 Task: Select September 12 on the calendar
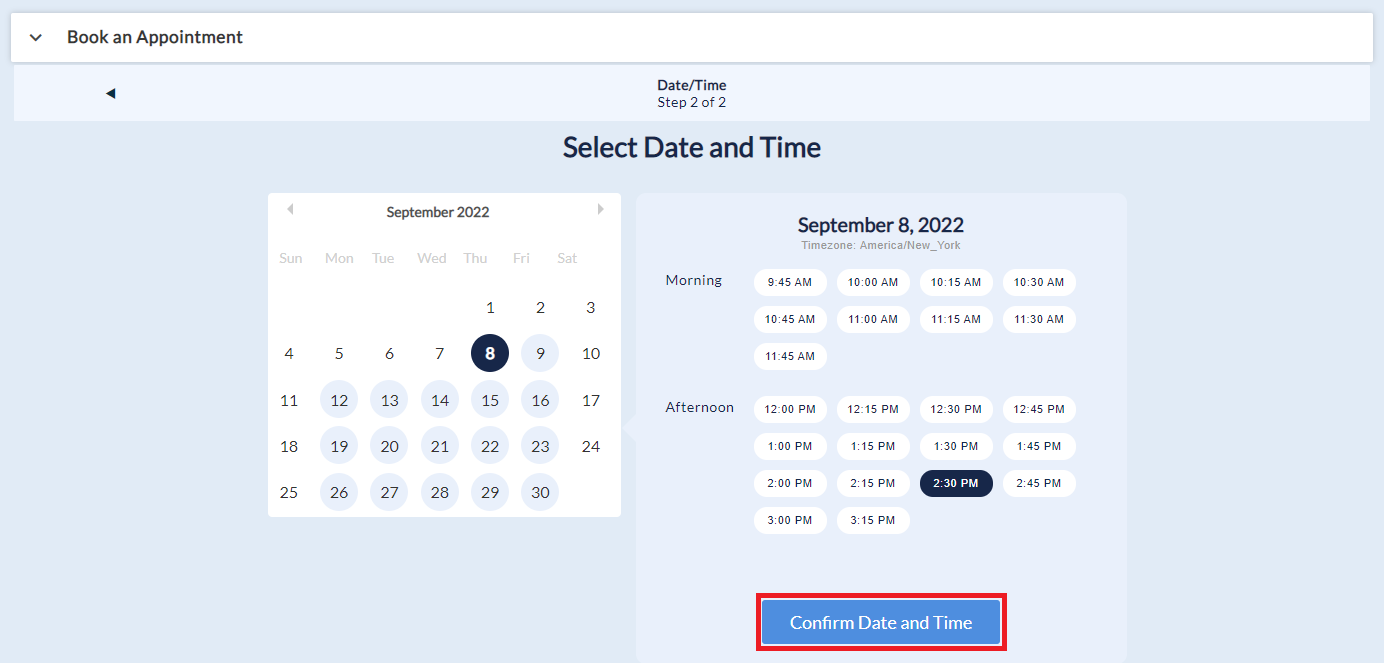pyautogui.click(x=339, y=400)
